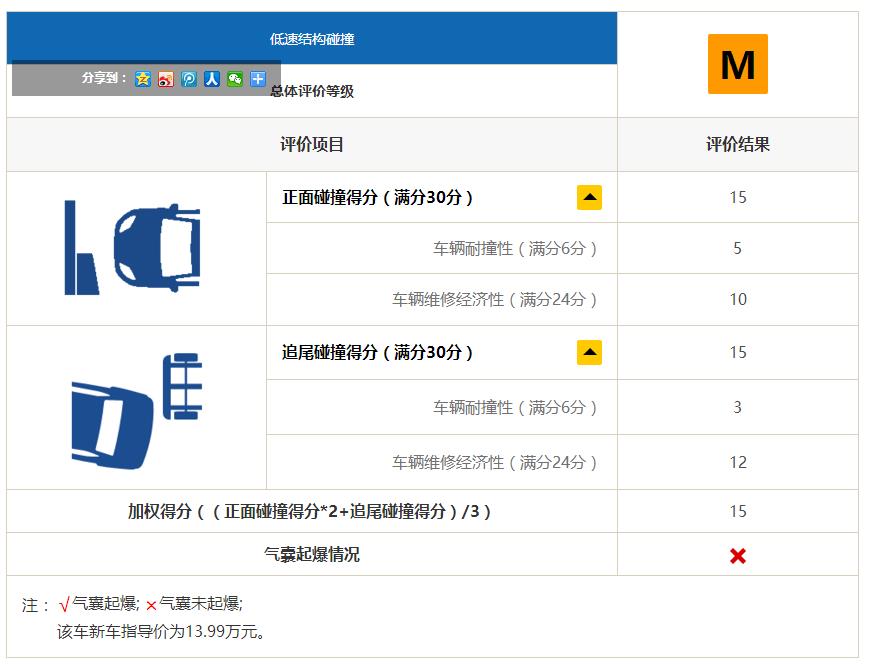
Task: Share to Renren icon
Action: [212, 79]
